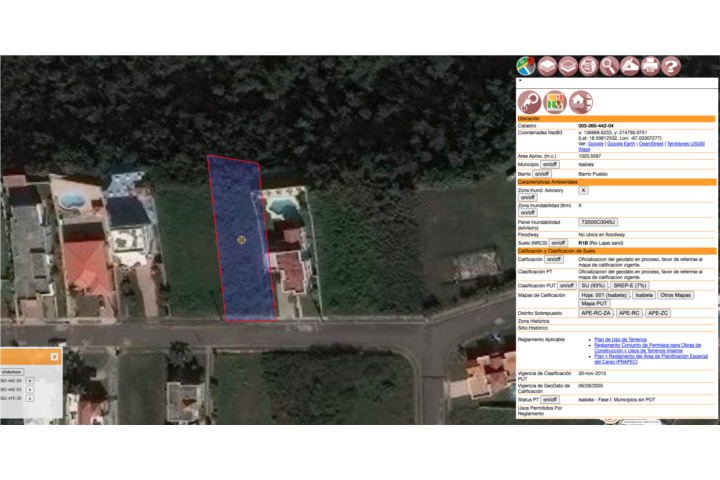
Task: Open the Google Earth link
Action: tap(621, 143)
